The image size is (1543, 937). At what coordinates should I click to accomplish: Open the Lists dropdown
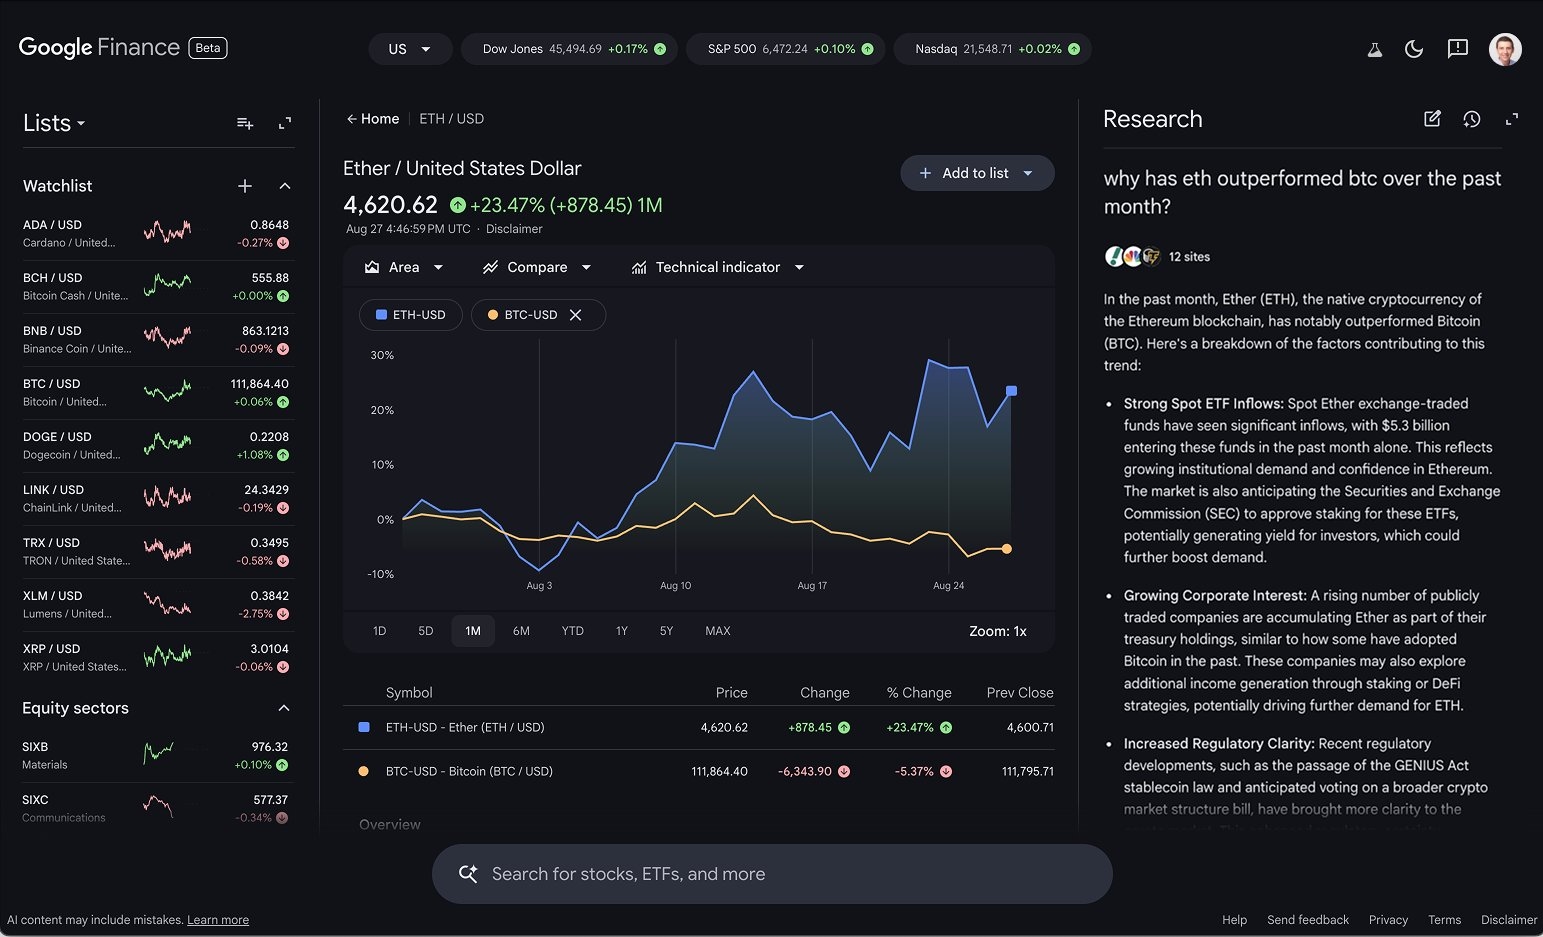click(54, 123)
